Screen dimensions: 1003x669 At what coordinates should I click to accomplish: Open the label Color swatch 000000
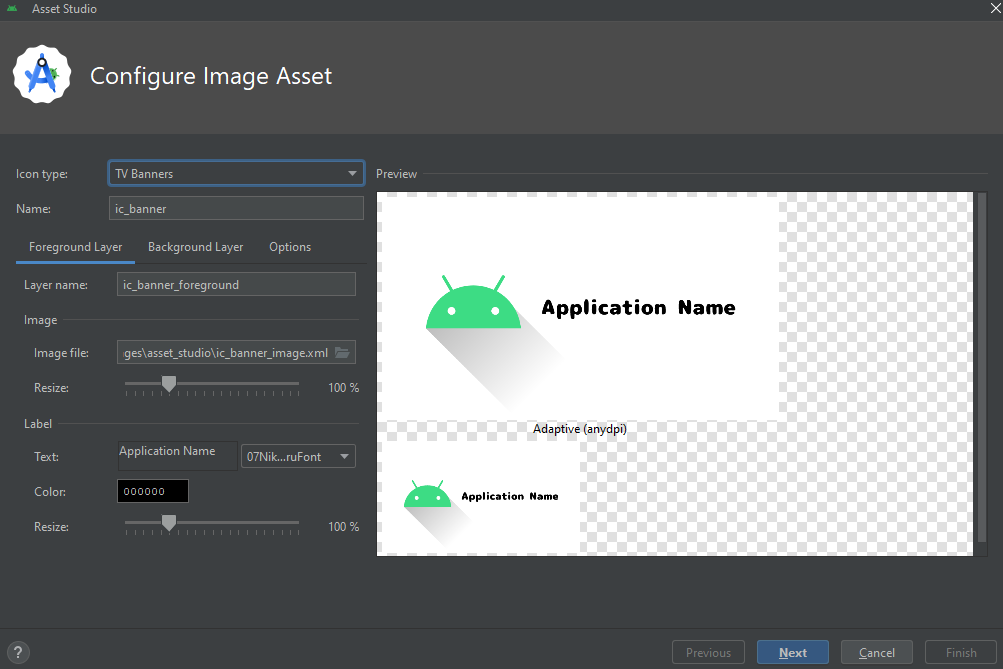[x=153, y=491]
